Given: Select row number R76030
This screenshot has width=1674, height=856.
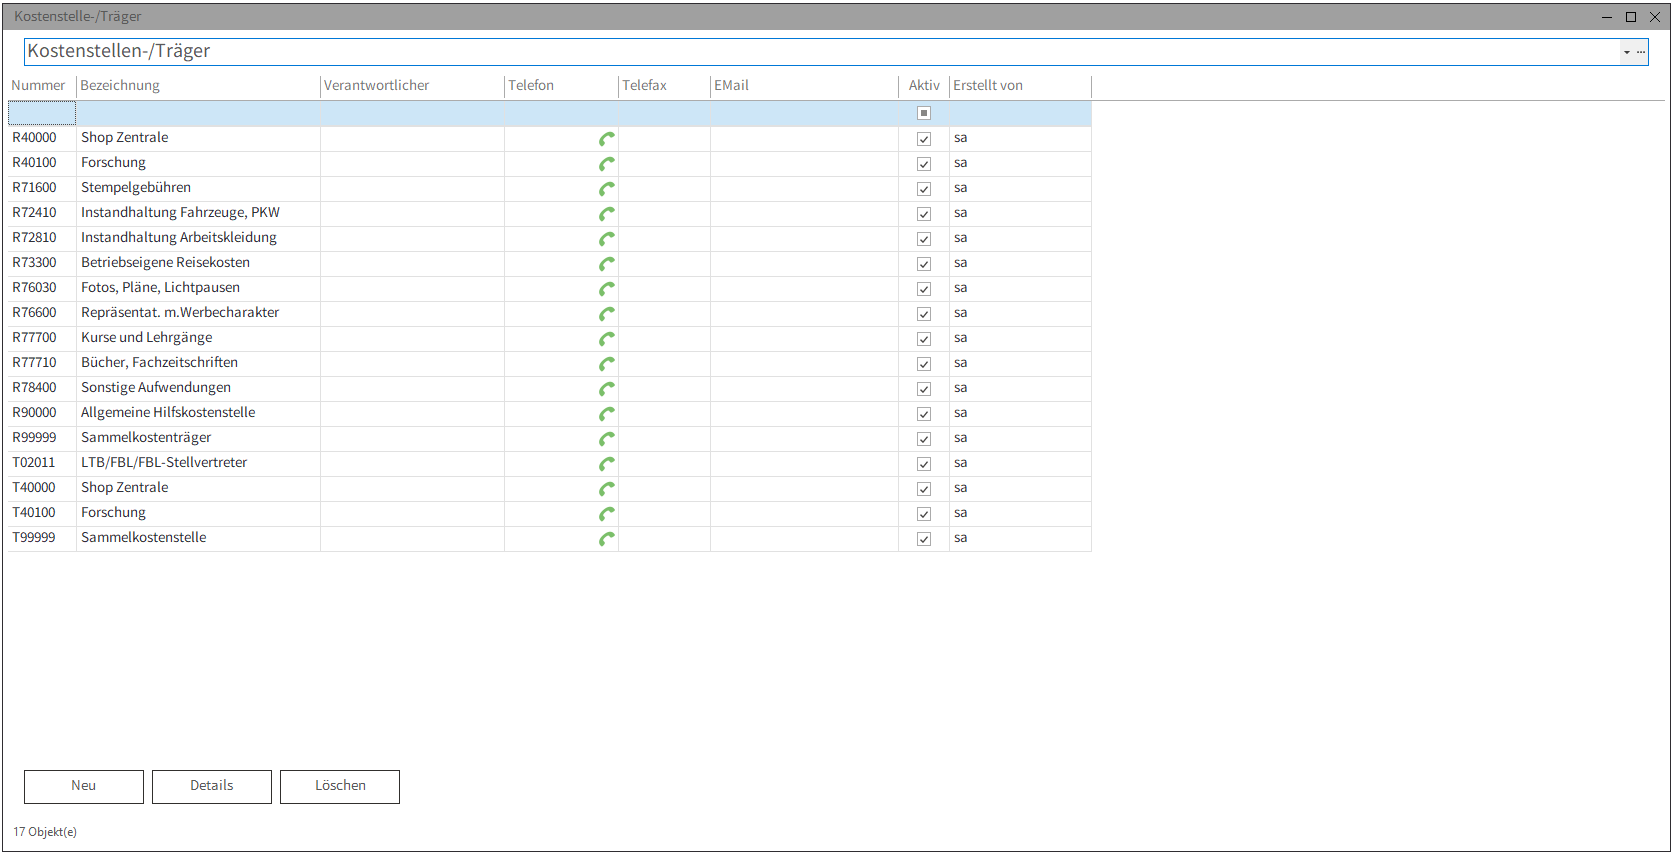Looking at the screenshot, I should click(34, 288).
